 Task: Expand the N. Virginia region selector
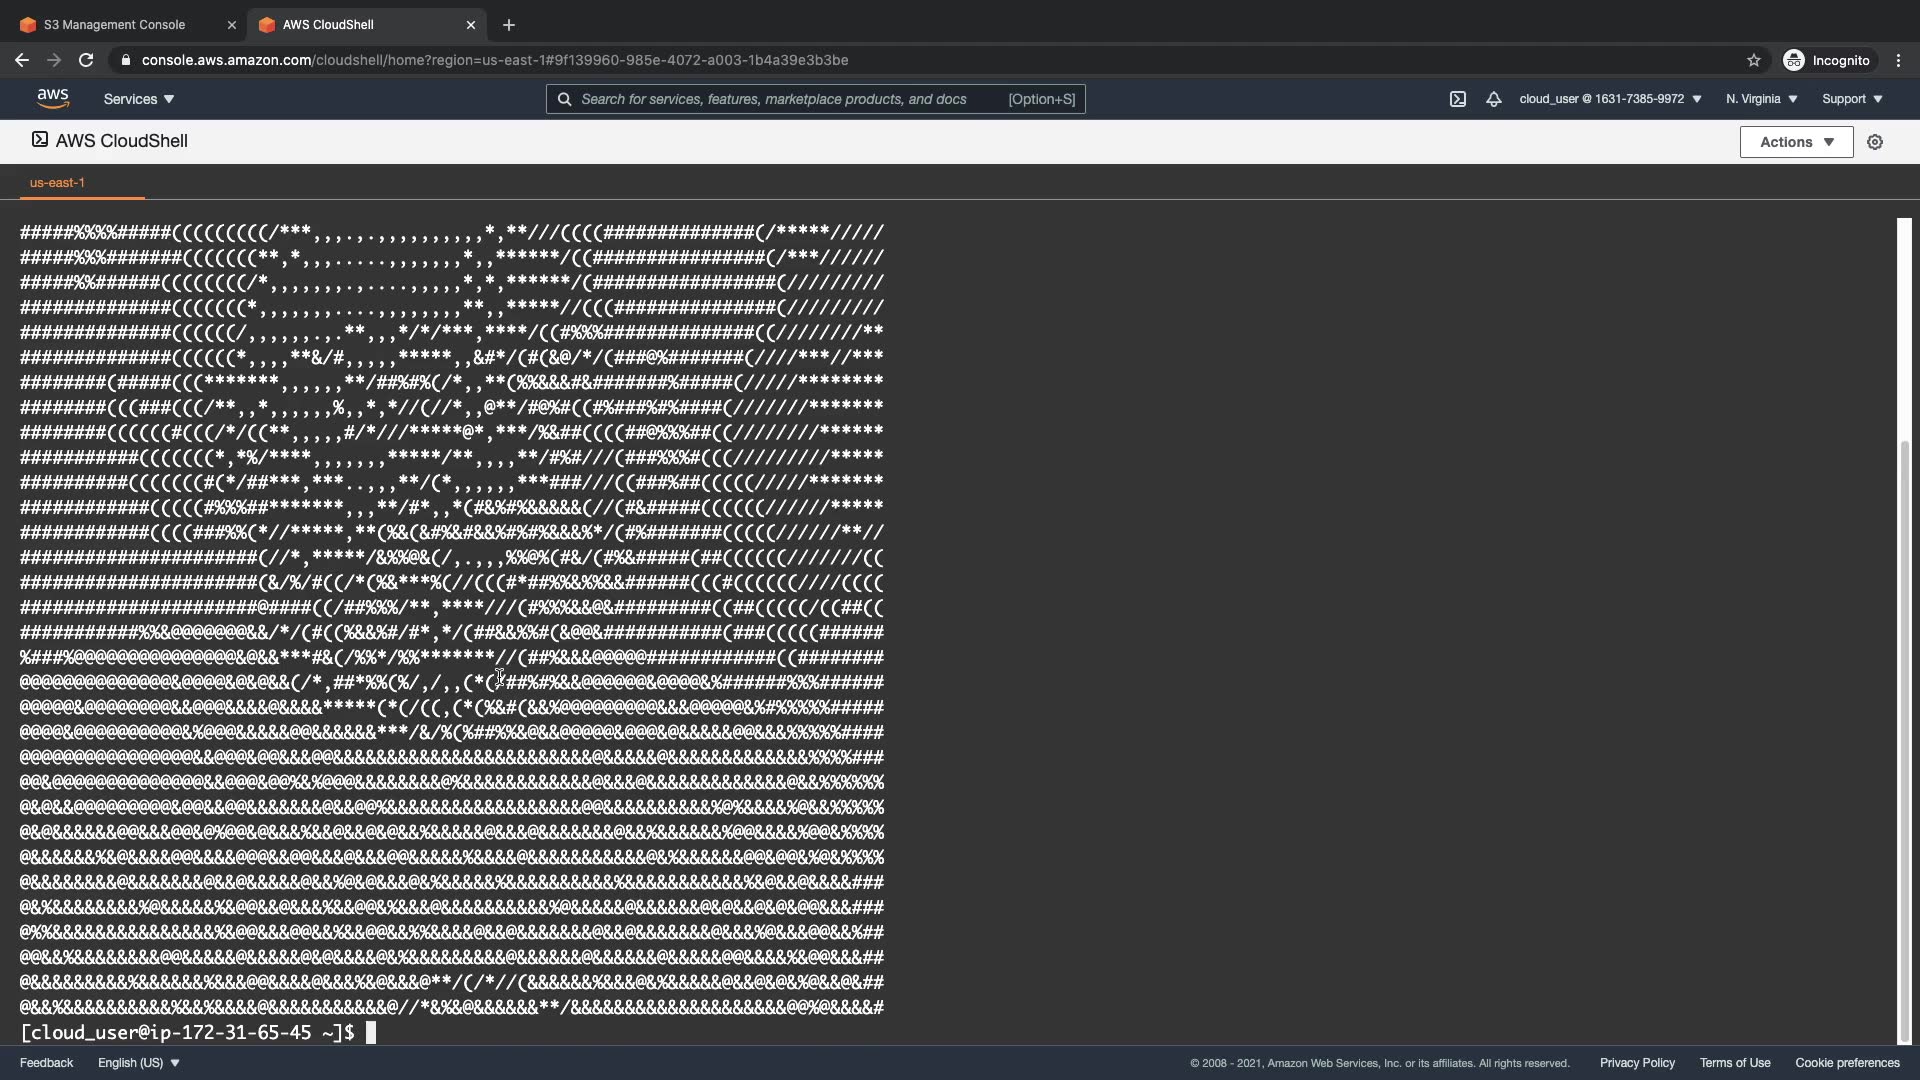click(x=1761, y=99)
